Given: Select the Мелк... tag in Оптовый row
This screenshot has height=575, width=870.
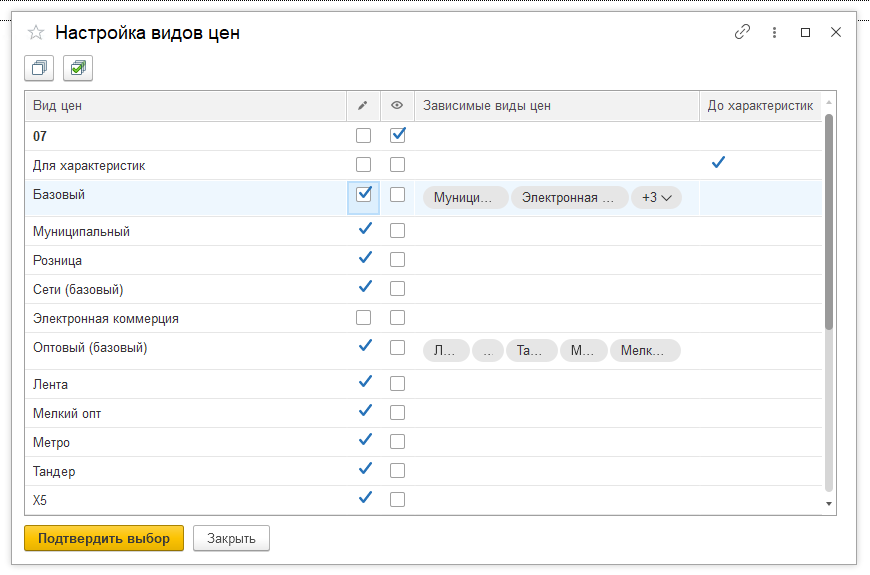Looking at the screenshot, I should [x=645, y=350].
